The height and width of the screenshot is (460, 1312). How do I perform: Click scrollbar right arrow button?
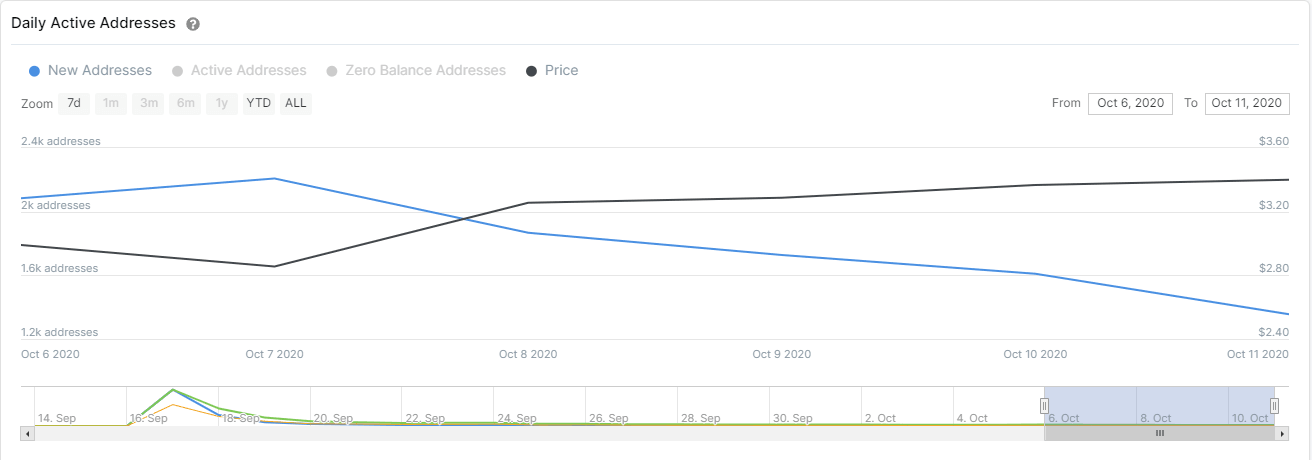1282,434
